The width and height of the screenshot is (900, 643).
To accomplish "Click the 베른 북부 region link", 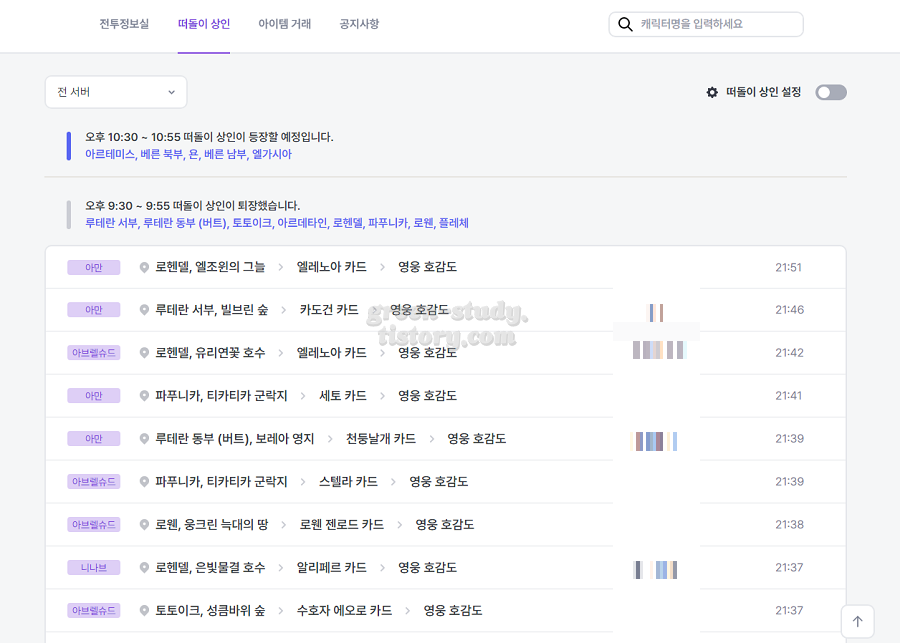I will (162, 154).
